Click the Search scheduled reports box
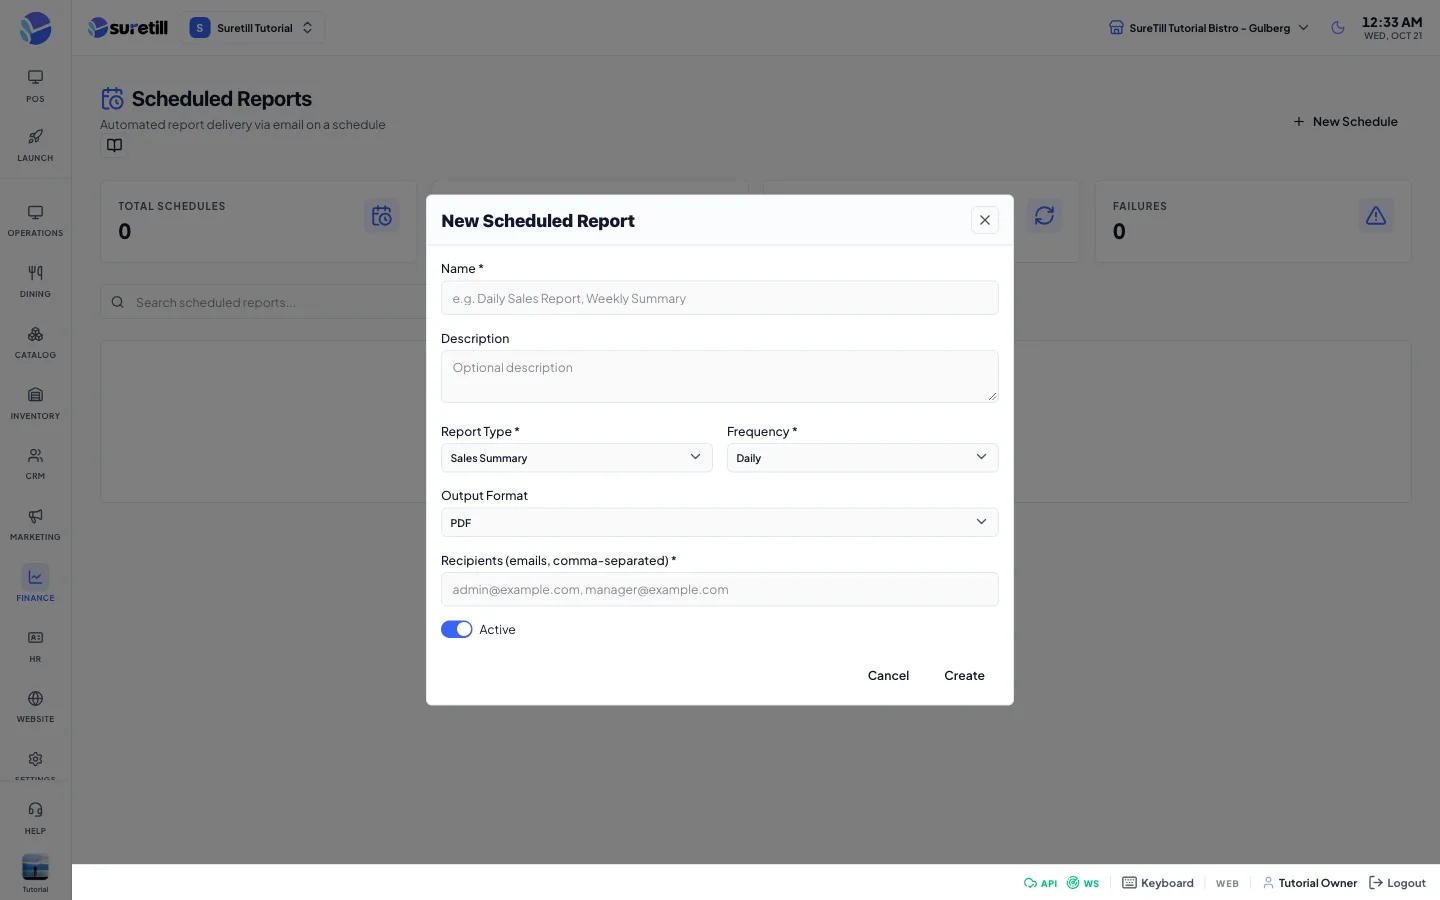The image size is (1440, 900). 264,302
